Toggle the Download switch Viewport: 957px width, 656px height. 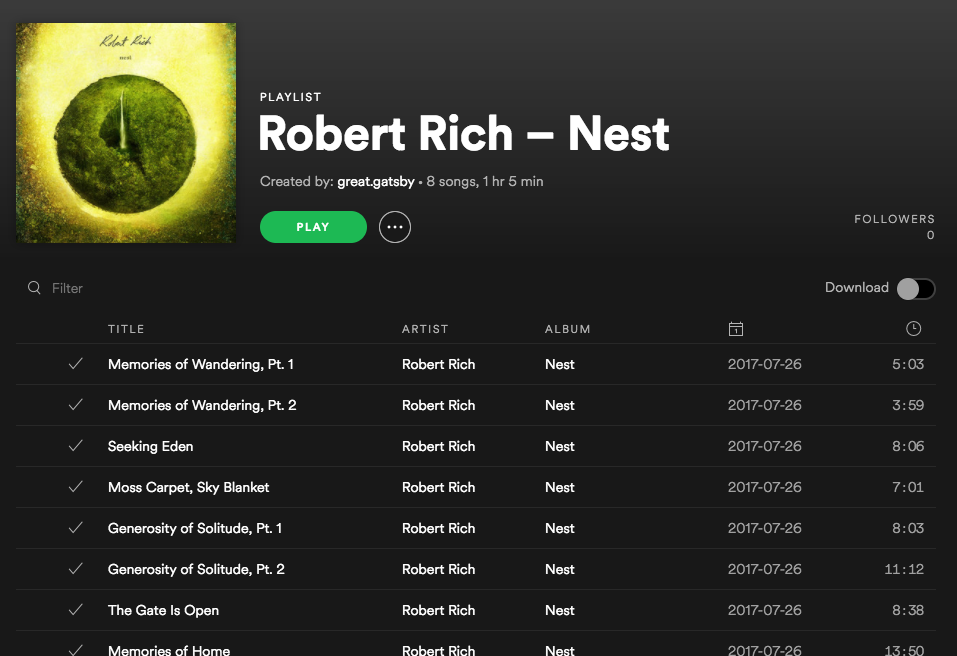click(x=915, y=289)
